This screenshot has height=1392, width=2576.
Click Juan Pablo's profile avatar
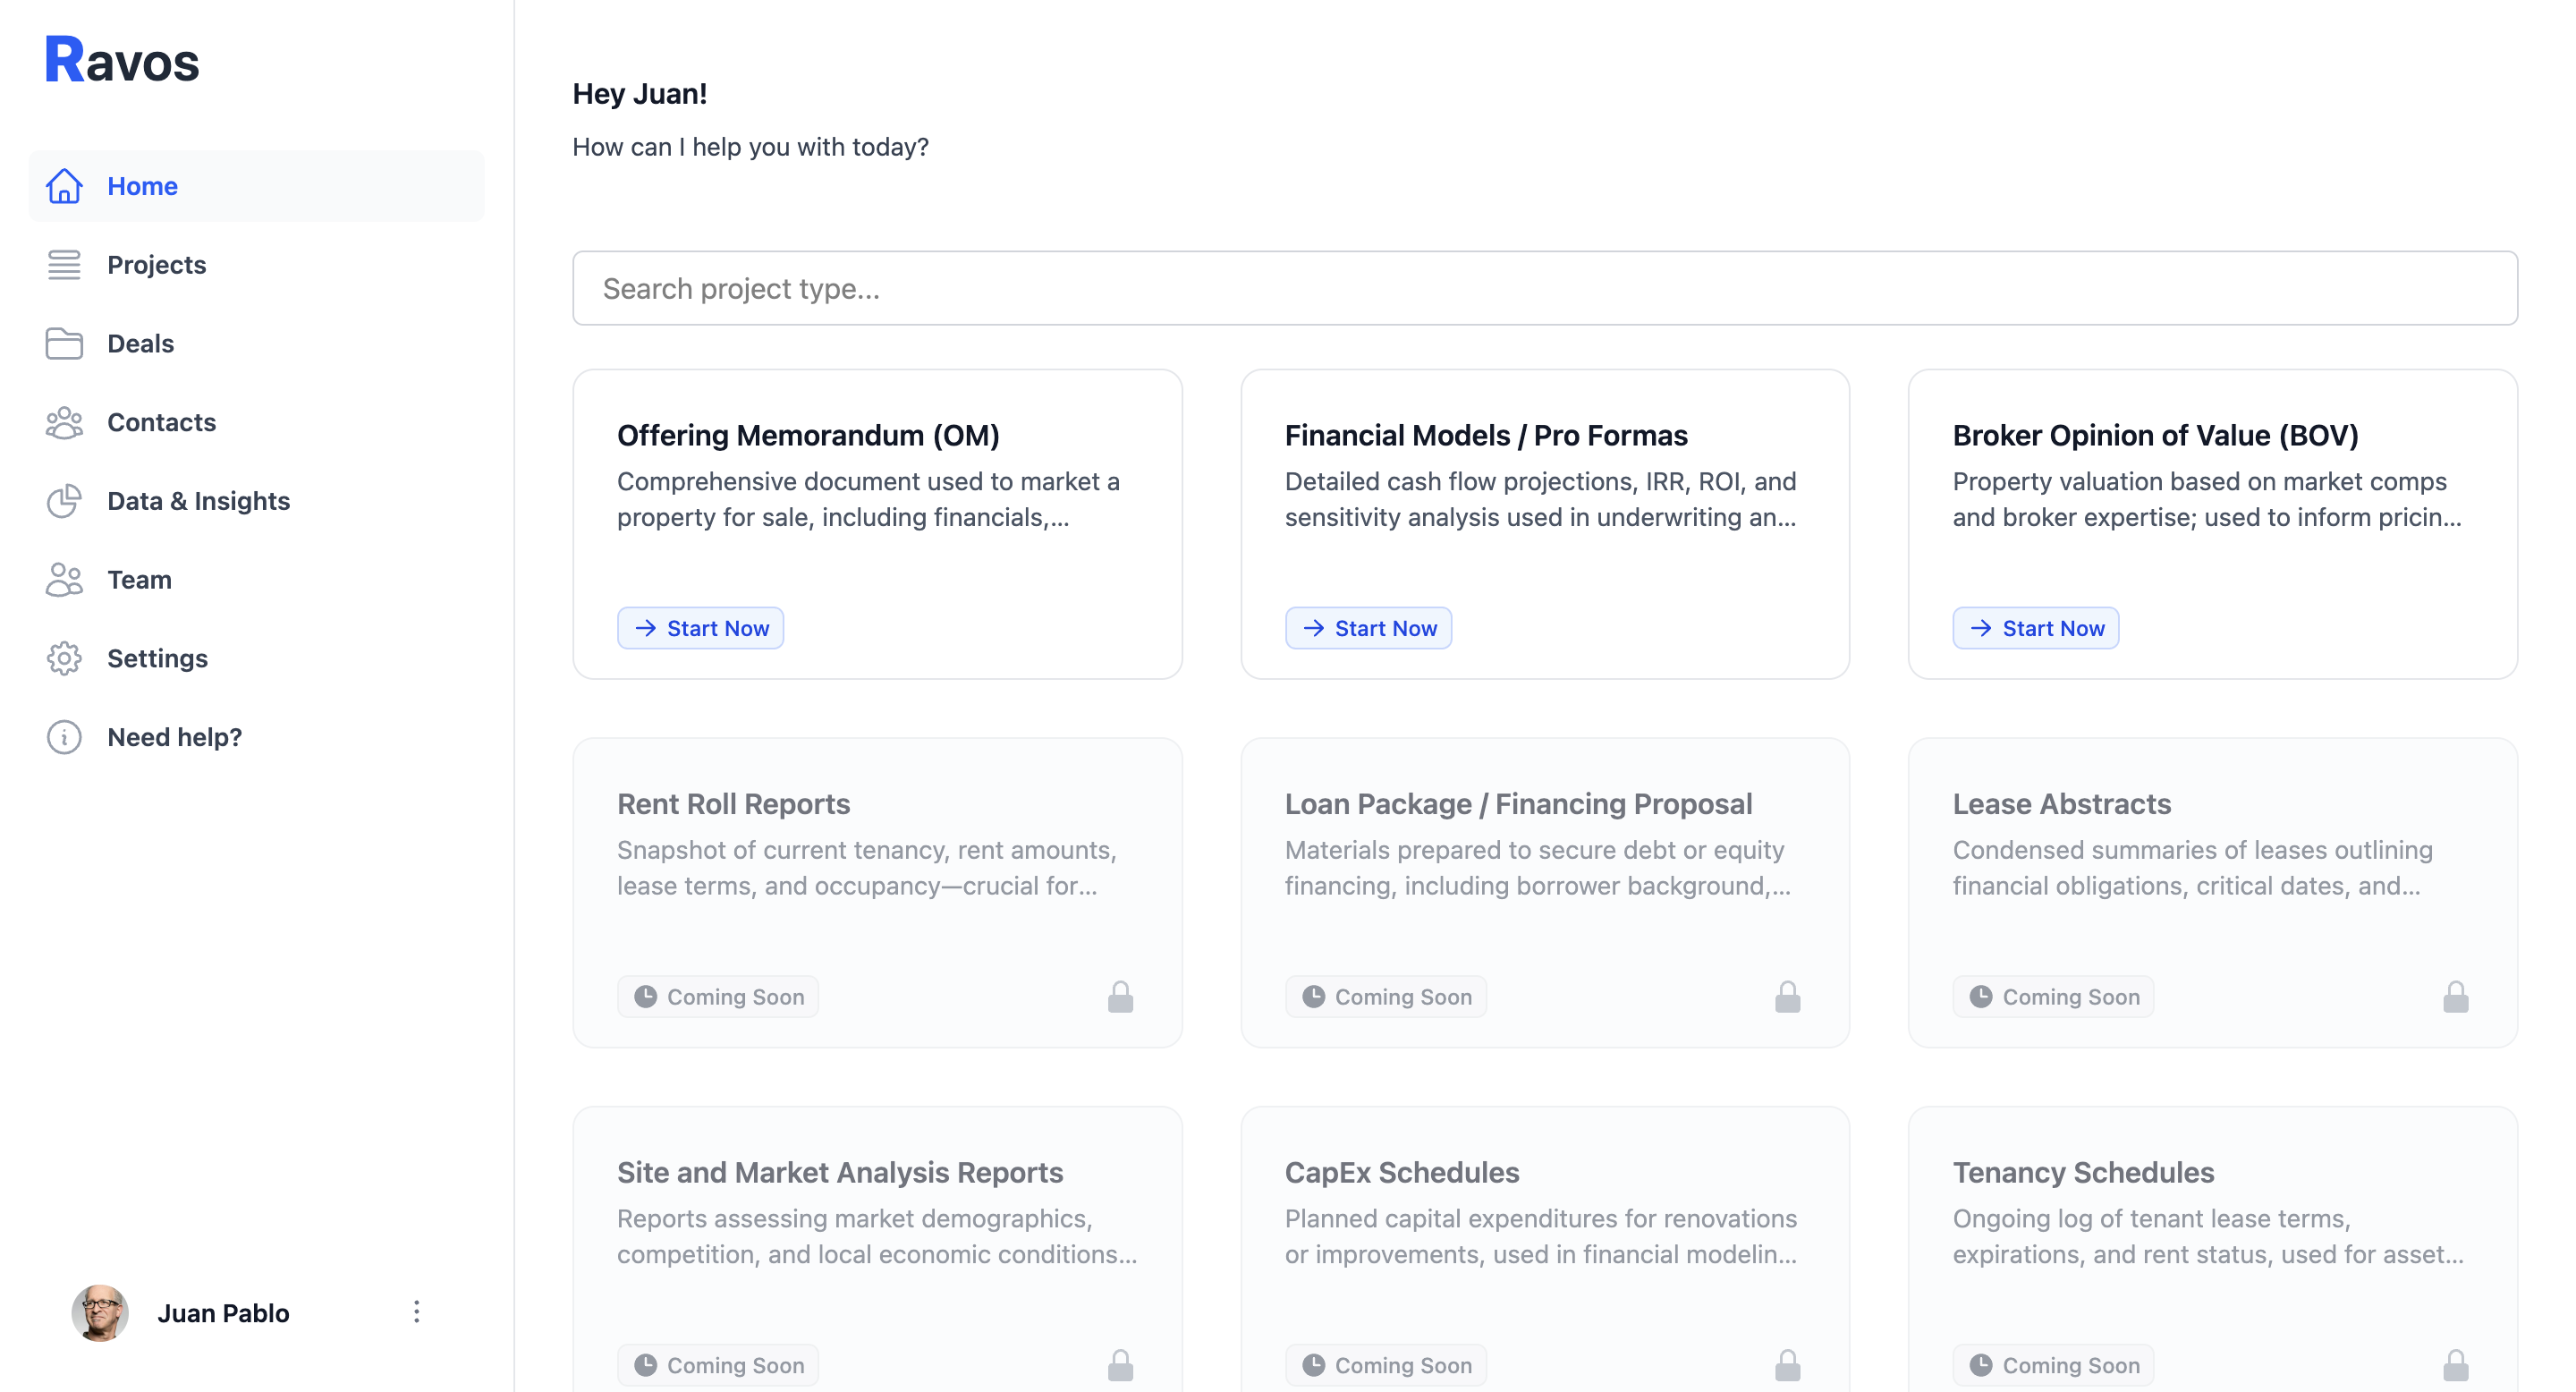[100, 1312]
